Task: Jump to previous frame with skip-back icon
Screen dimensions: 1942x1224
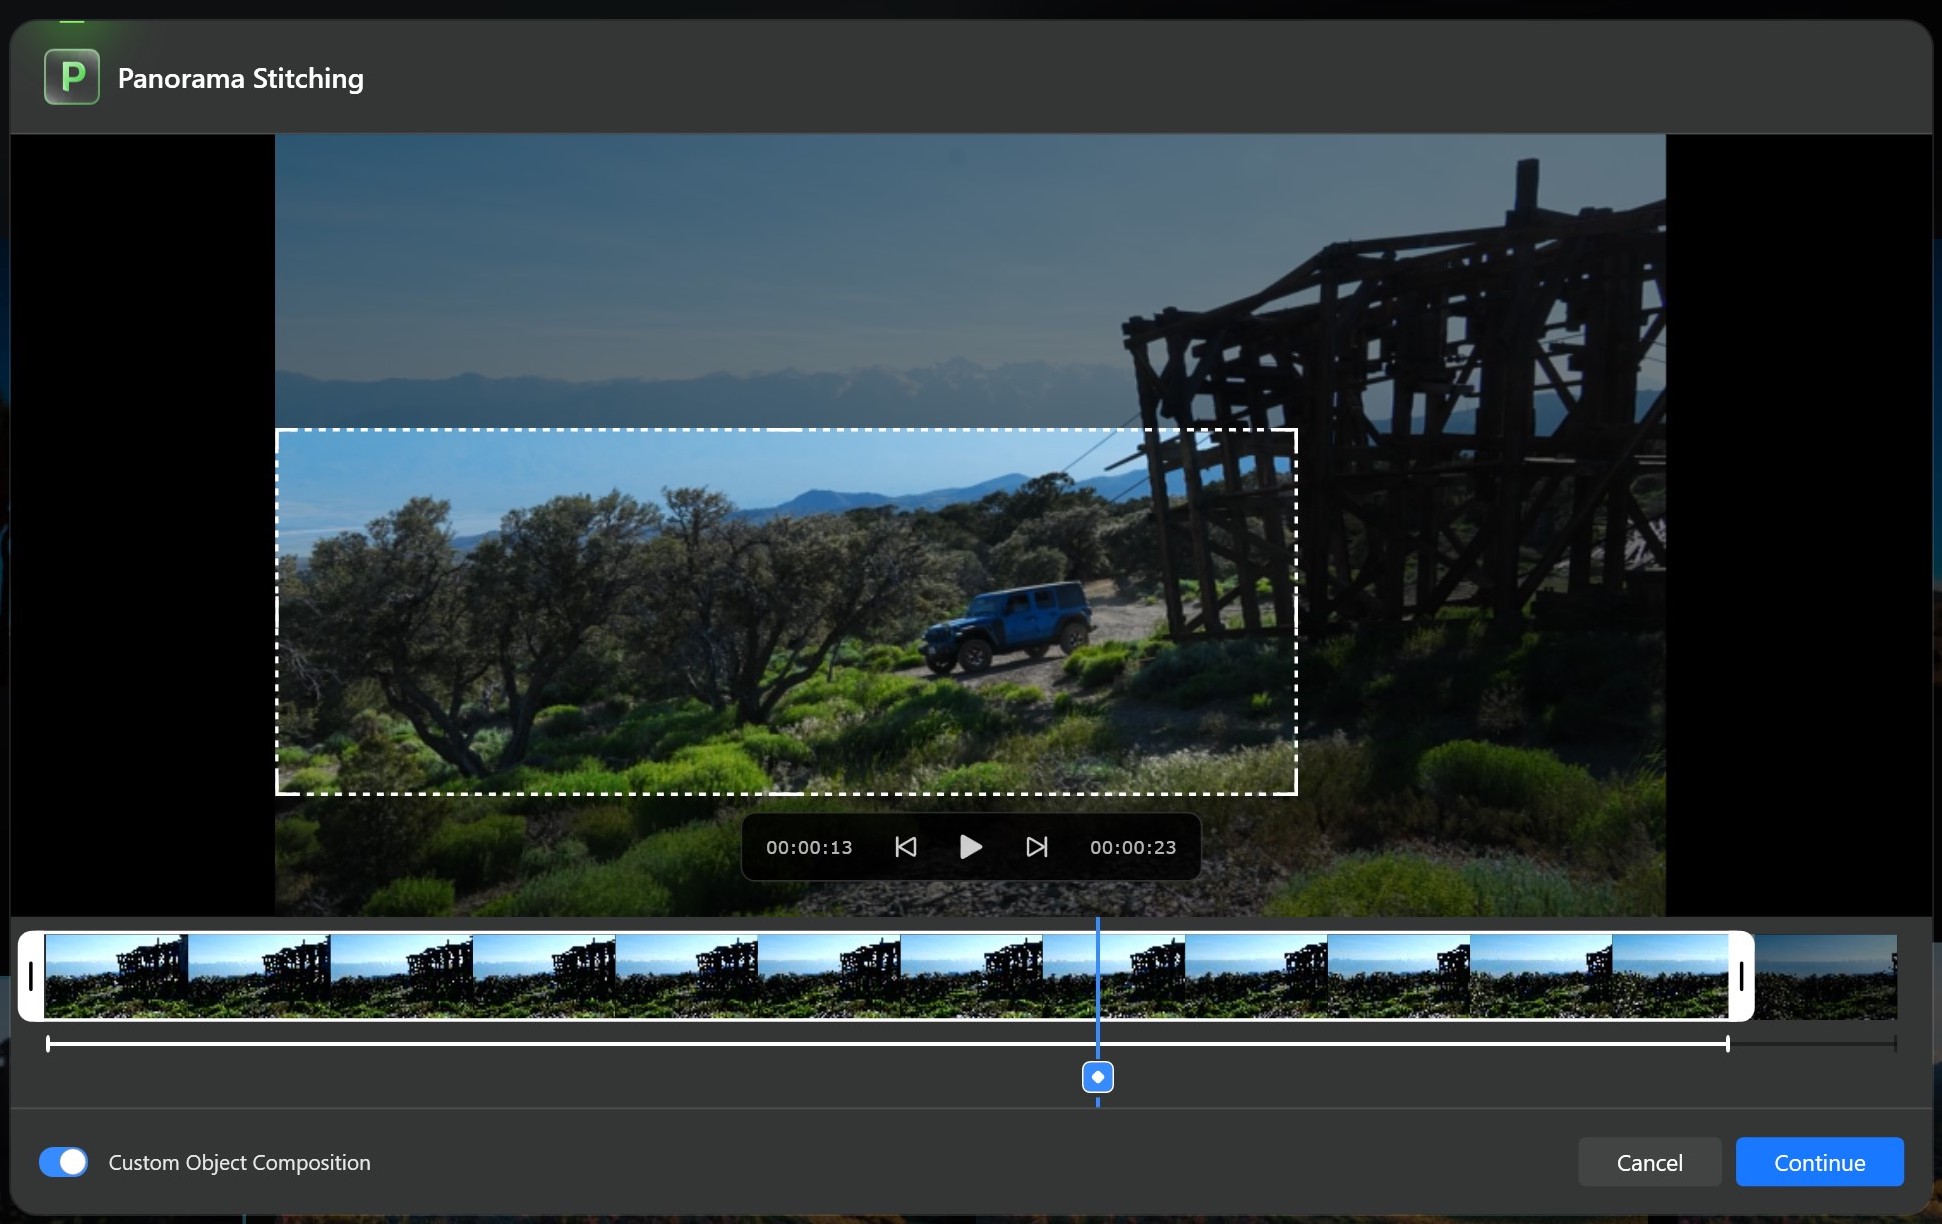Action: pos(904,847)
